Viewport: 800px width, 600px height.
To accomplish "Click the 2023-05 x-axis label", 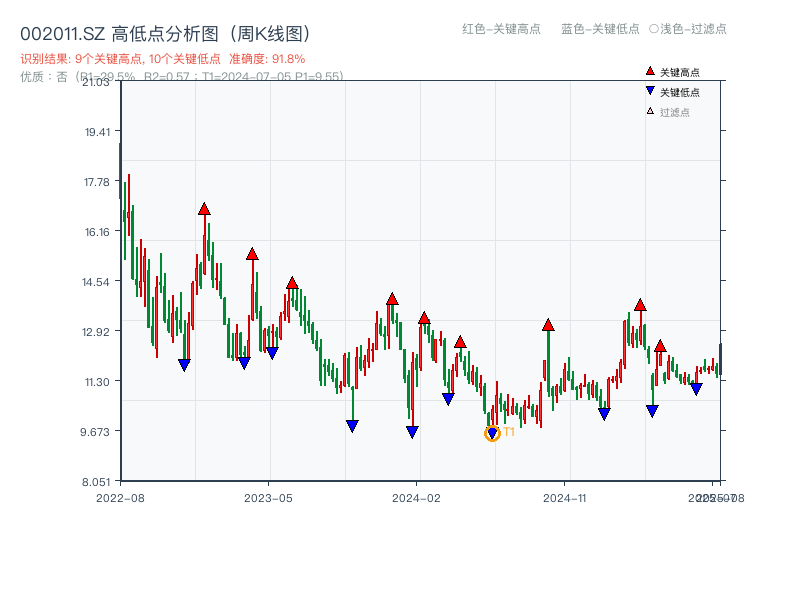I will [x=268, y=498].
